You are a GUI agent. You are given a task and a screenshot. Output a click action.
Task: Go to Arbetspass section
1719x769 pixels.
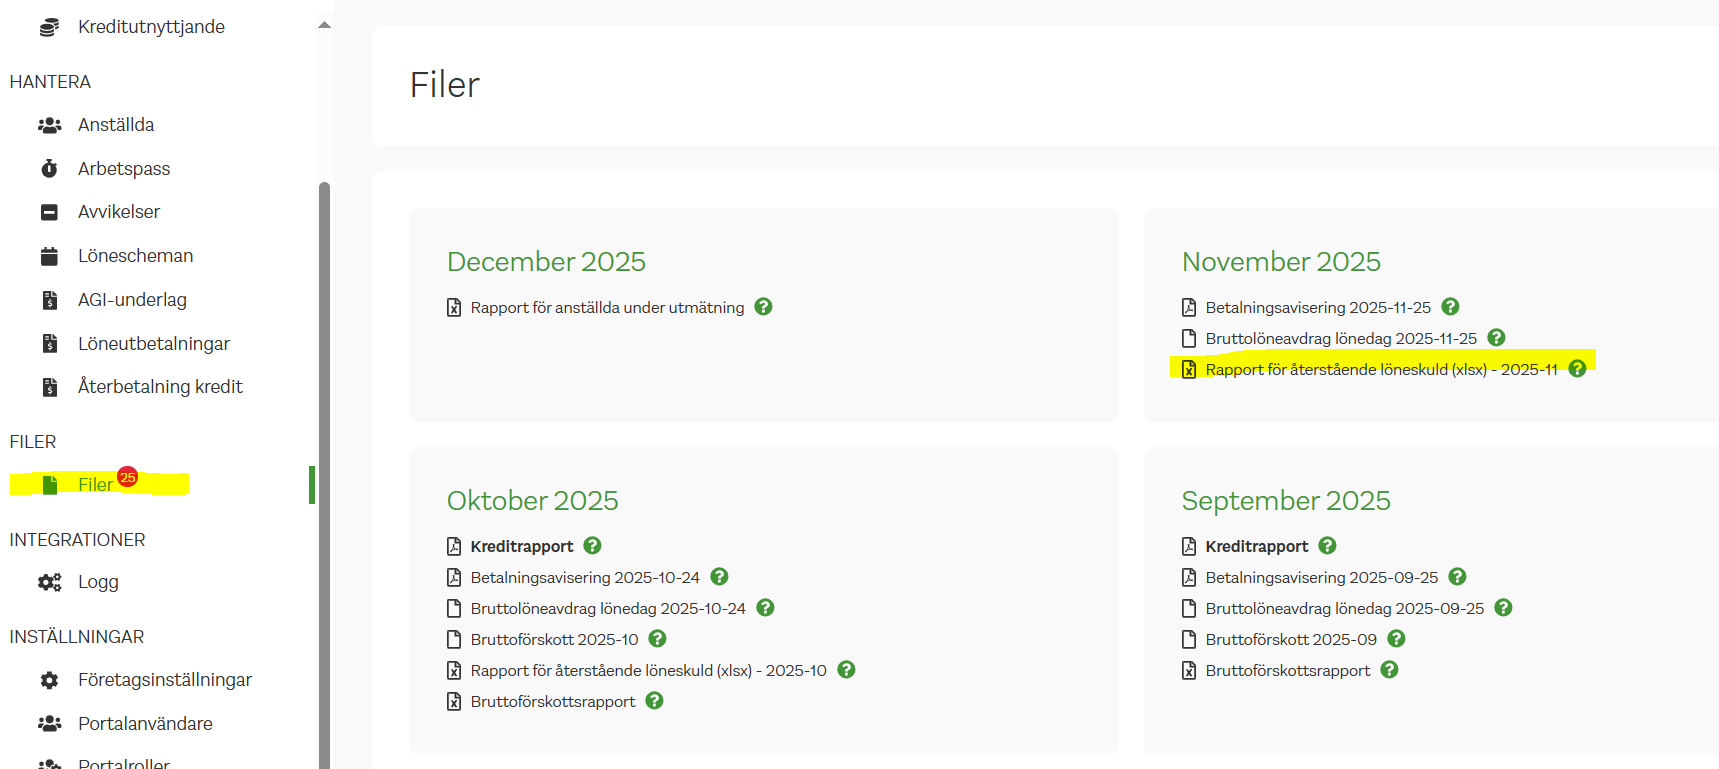point(124,169)
